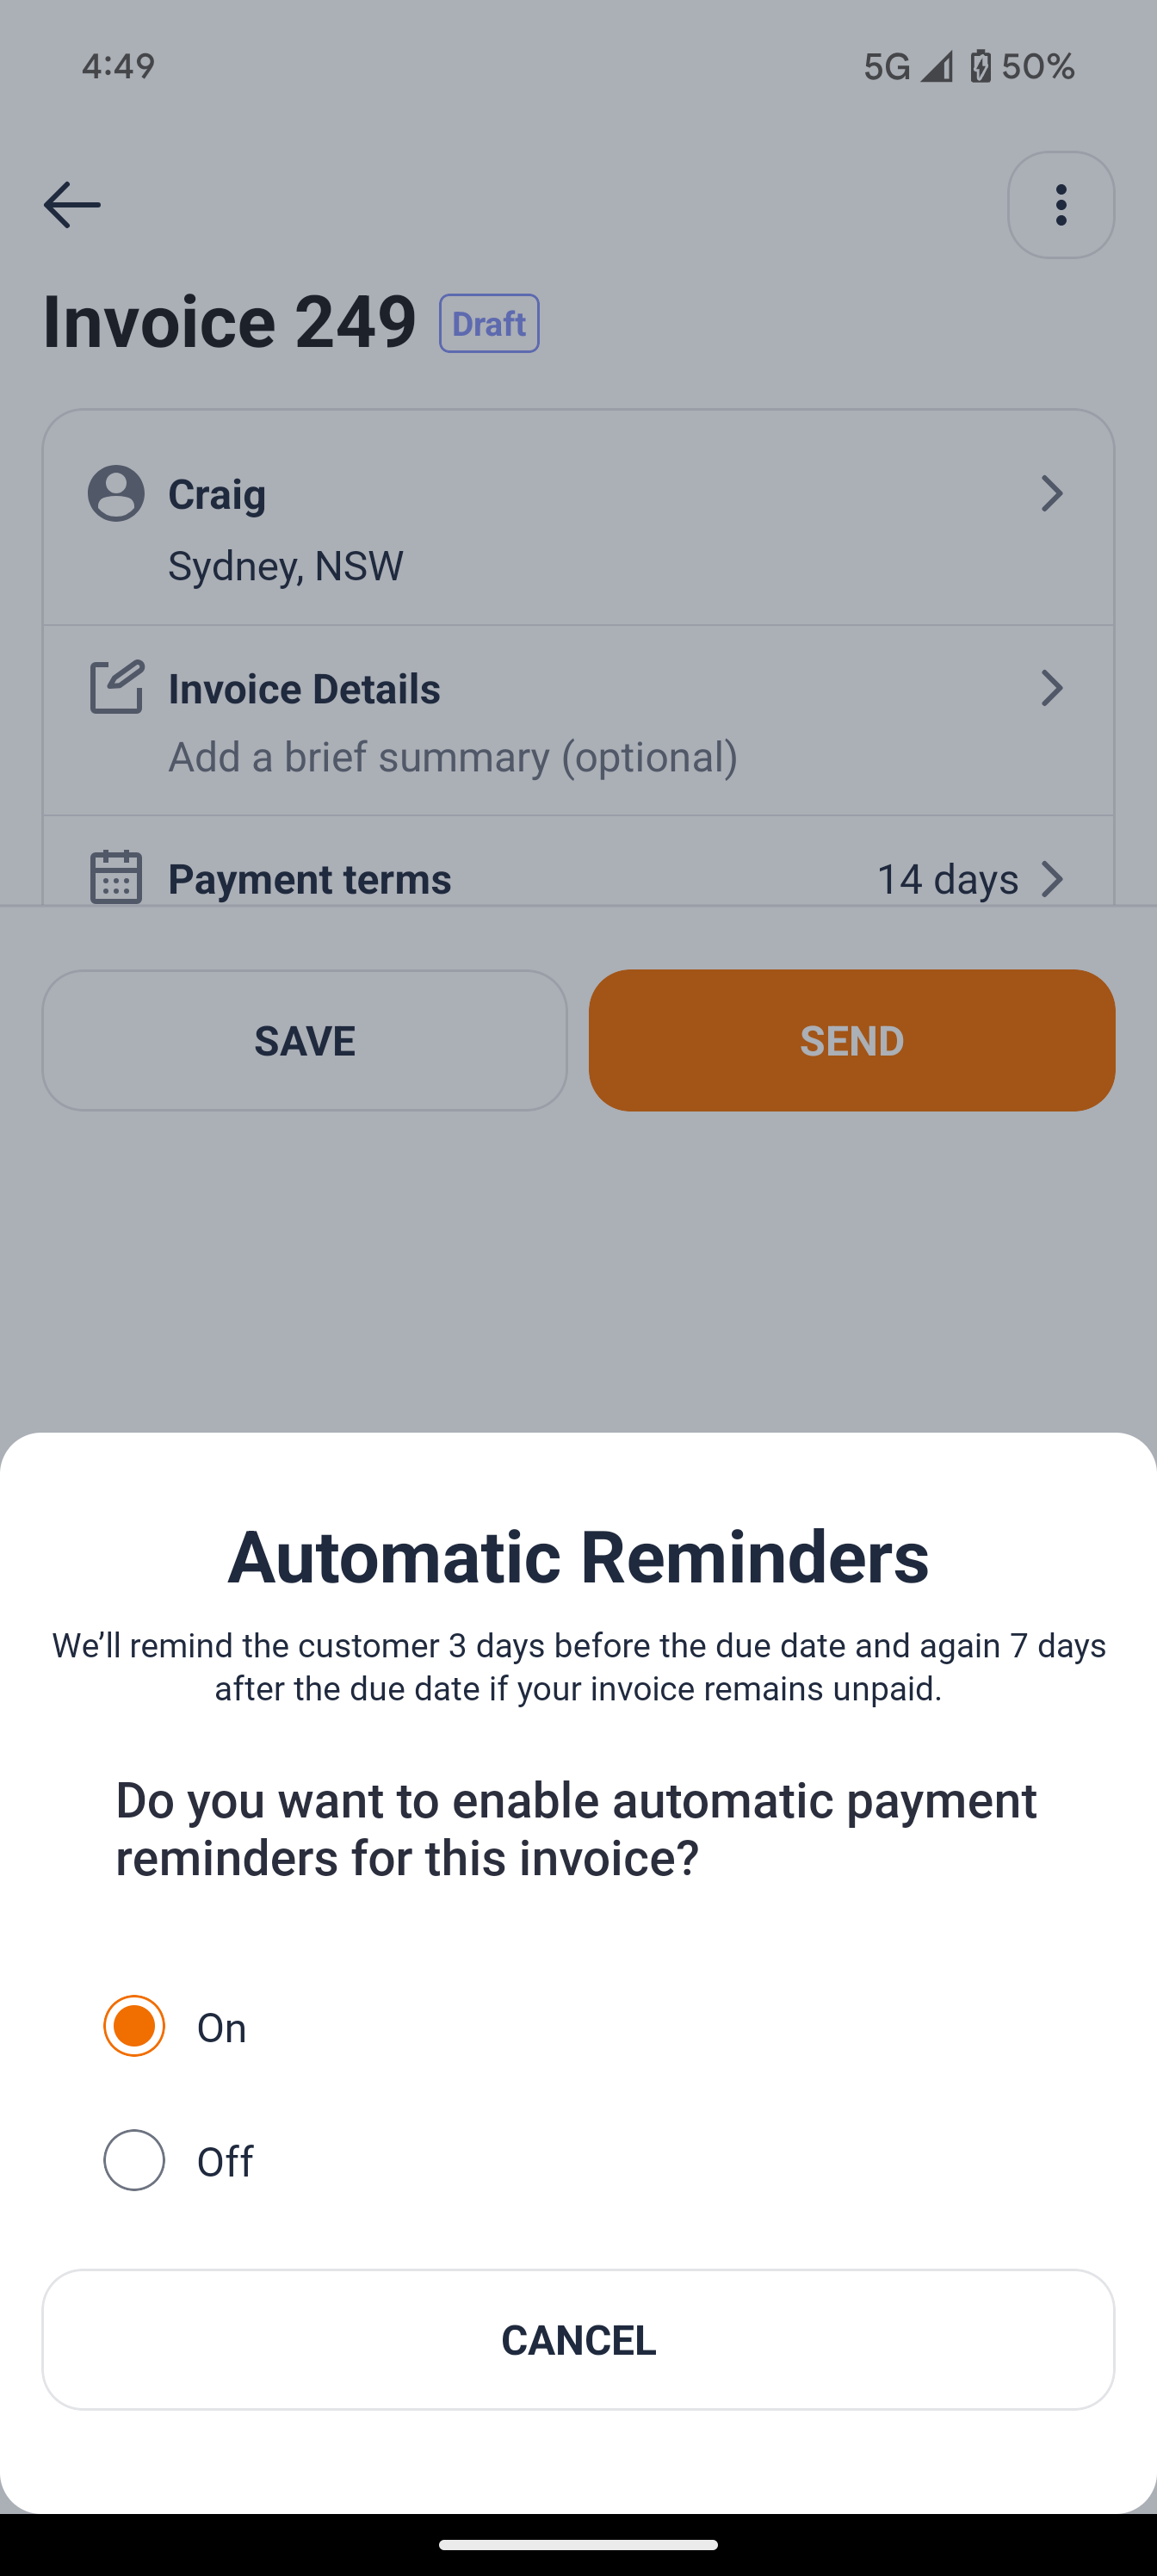1157x2576 pixels.
Task: Select the Off radio button
Action: point(134,2160)
